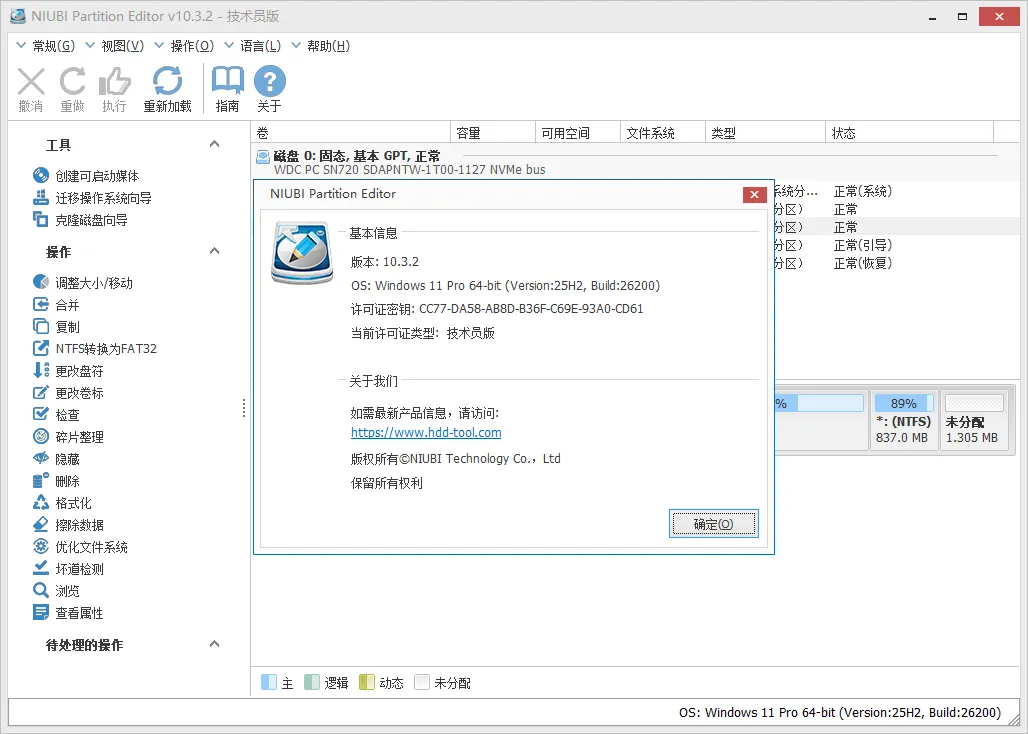The image size is (1028, 734).
Task: Select 创建可启动媒体 tool icon
Action: [x=41, y=176]
